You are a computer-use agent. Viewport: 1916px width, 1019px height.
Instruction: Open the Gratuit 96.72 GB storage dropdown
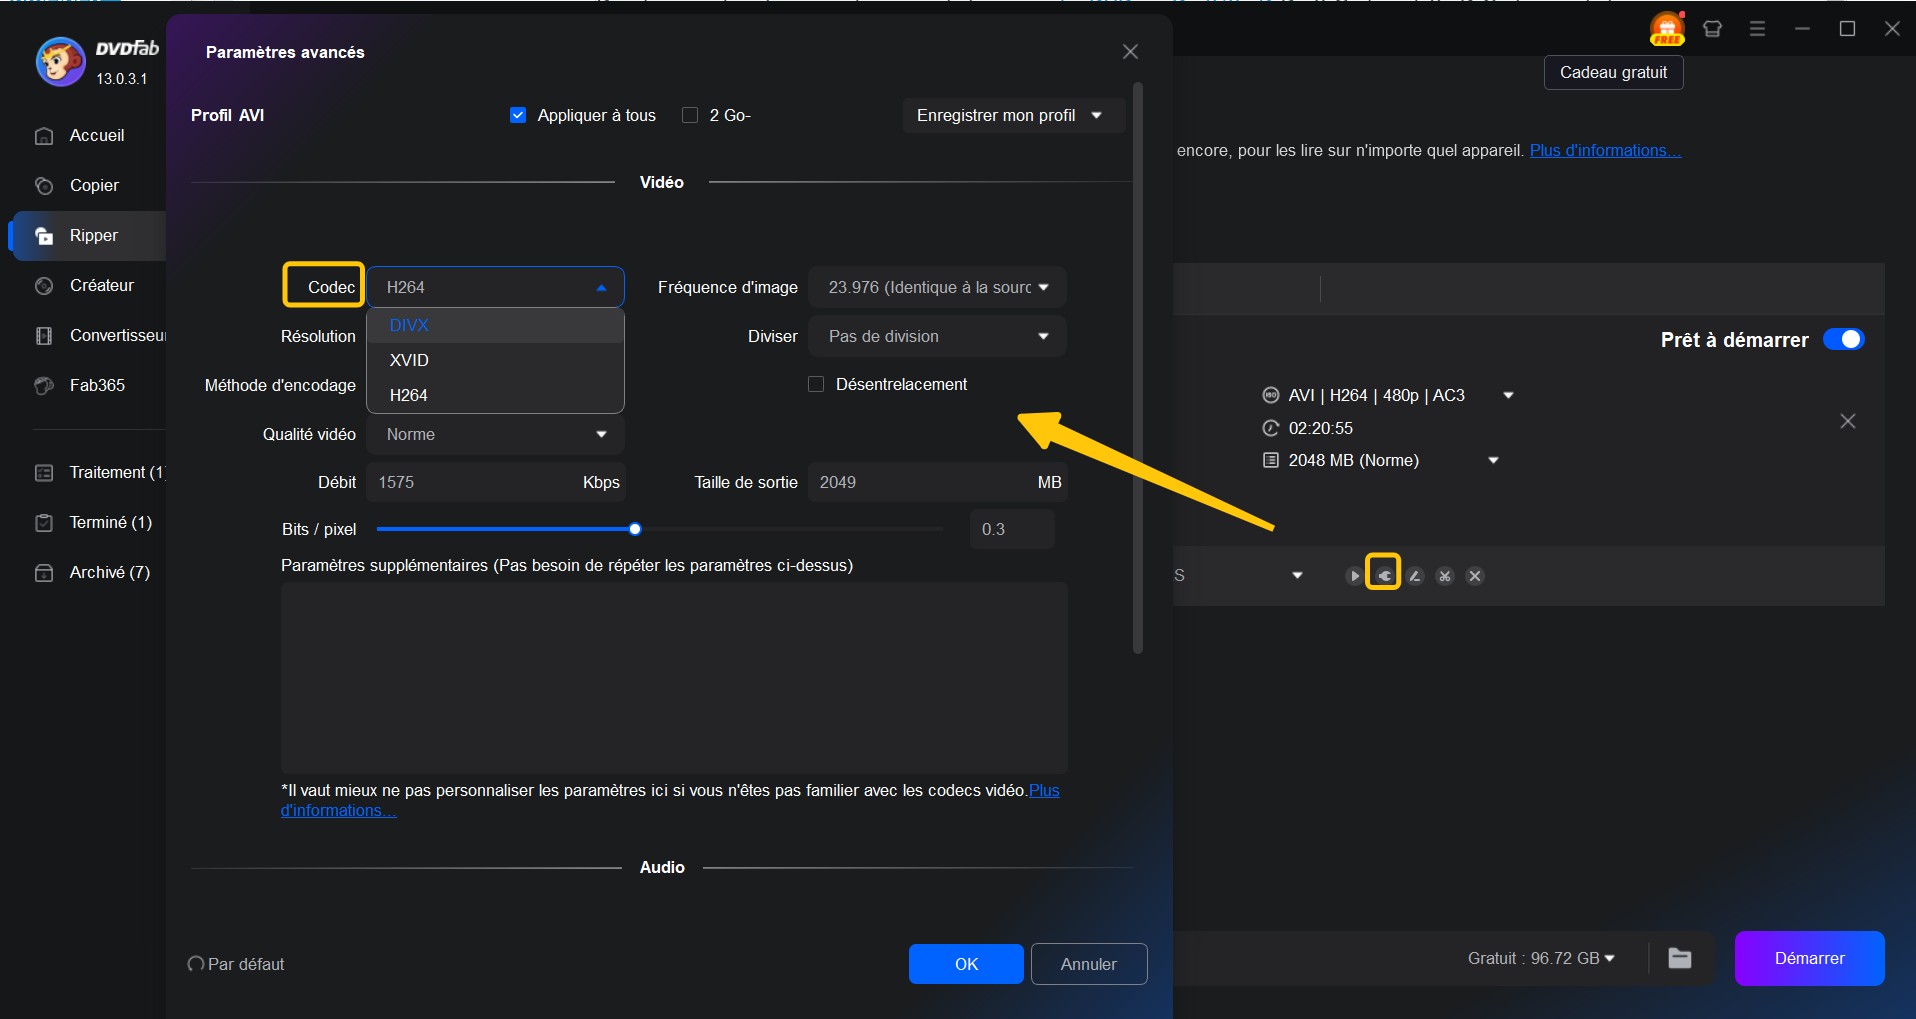(x=1541, y=958)
